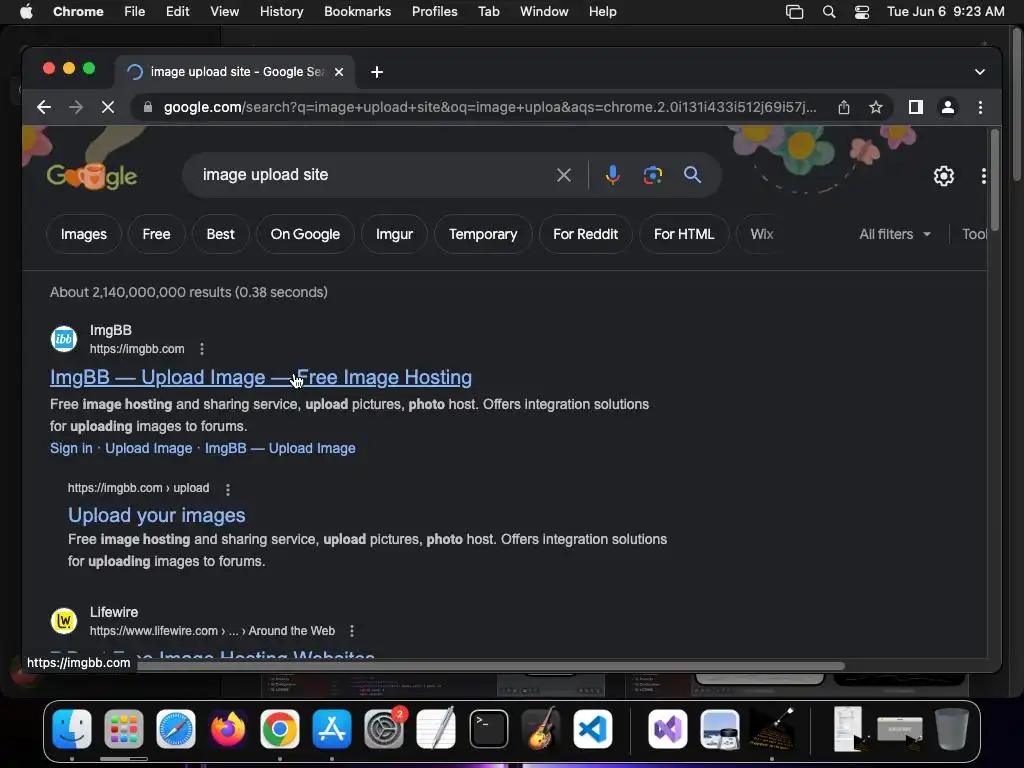Open Control Center in menu bar
The height and width of the screenshot is (768, 1024).
[x=862, y=12]
